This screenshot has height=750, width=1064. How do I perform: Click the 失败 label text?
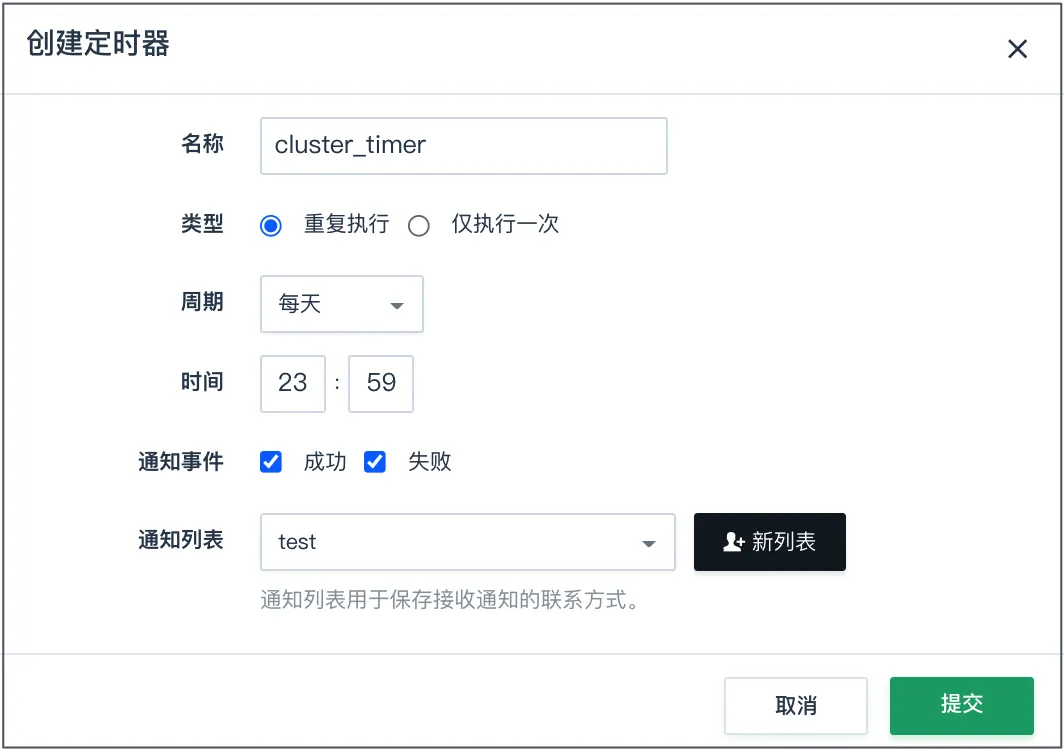coord(429,462)
